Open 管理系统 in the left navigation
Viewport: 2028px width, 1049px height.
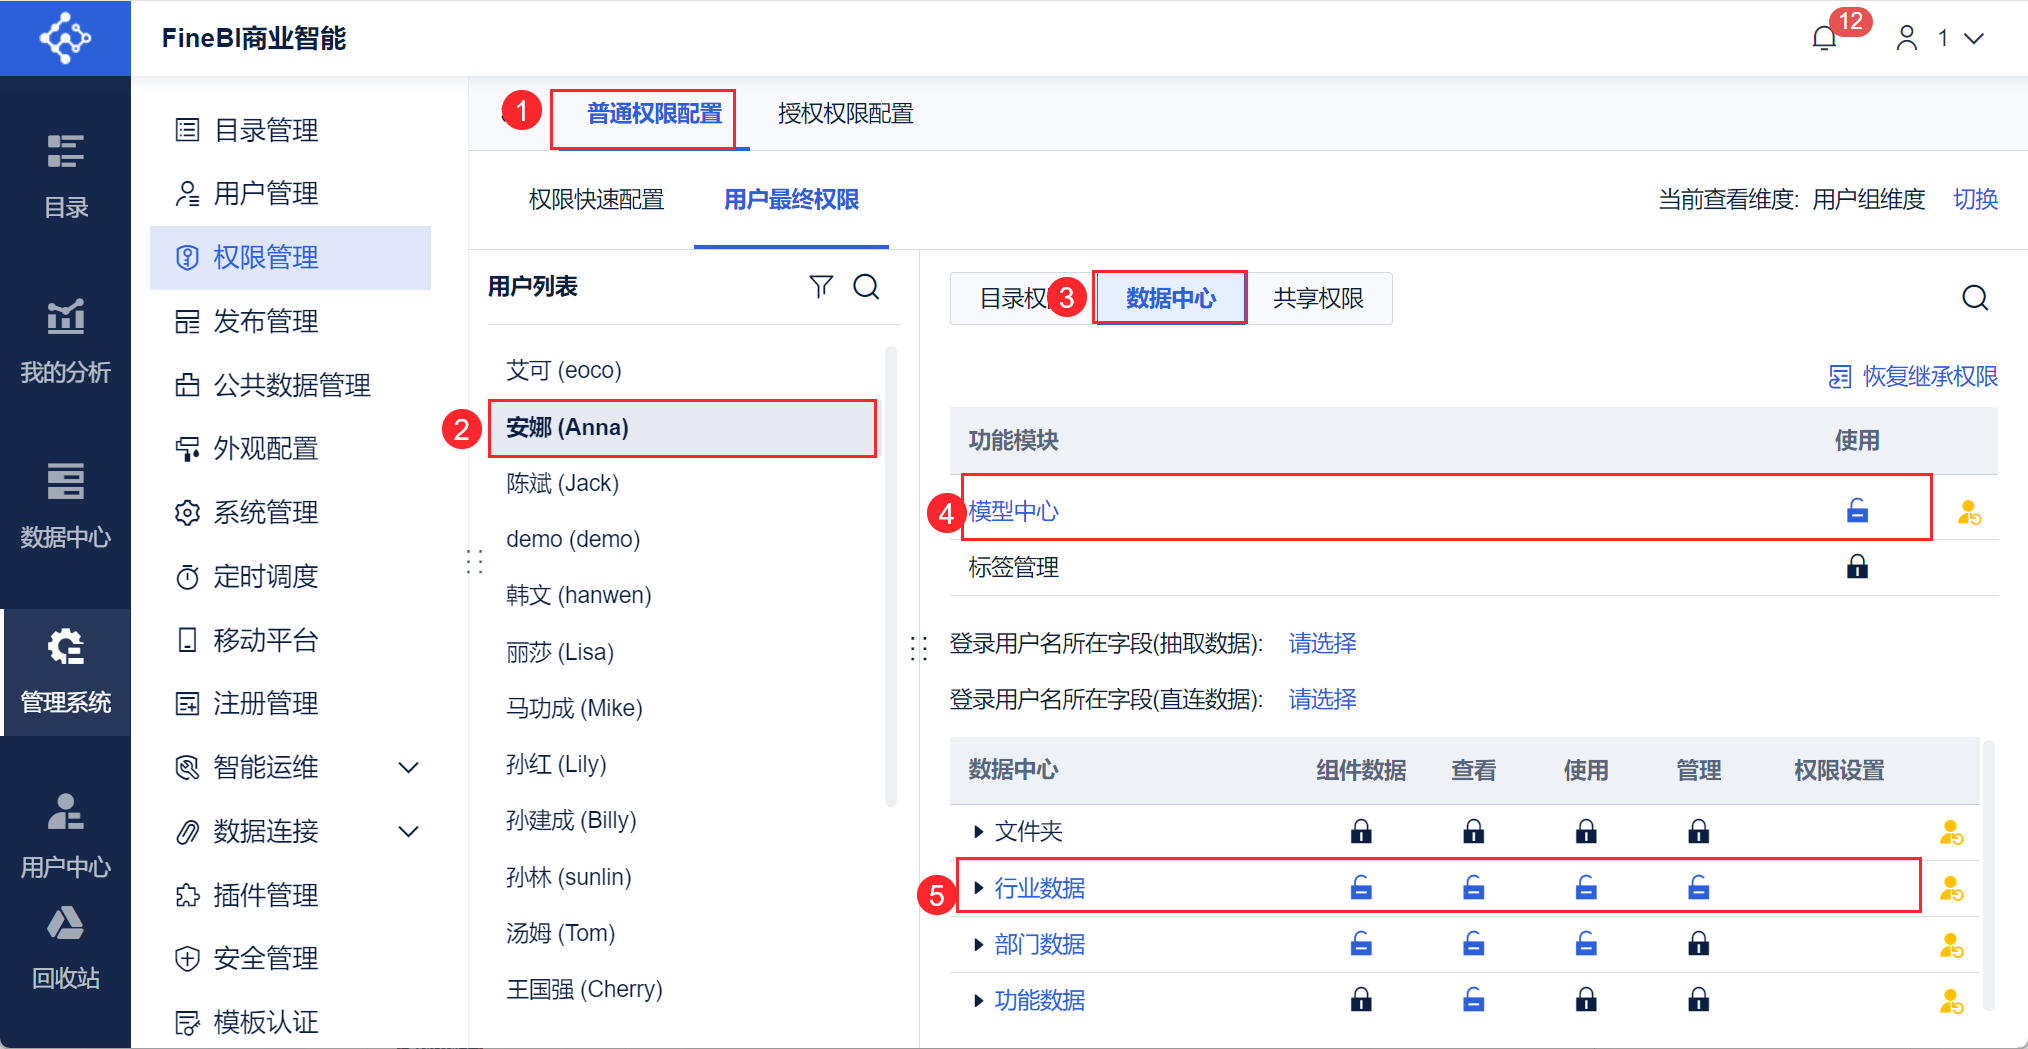tap(66, 672)
